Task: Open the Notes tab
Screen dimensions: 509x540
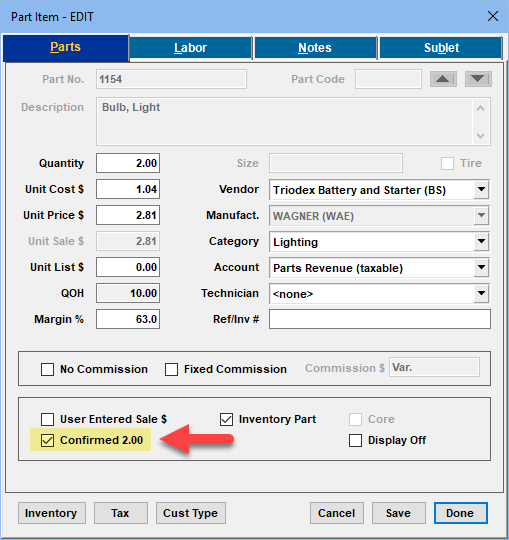Action: pos(315,48)
